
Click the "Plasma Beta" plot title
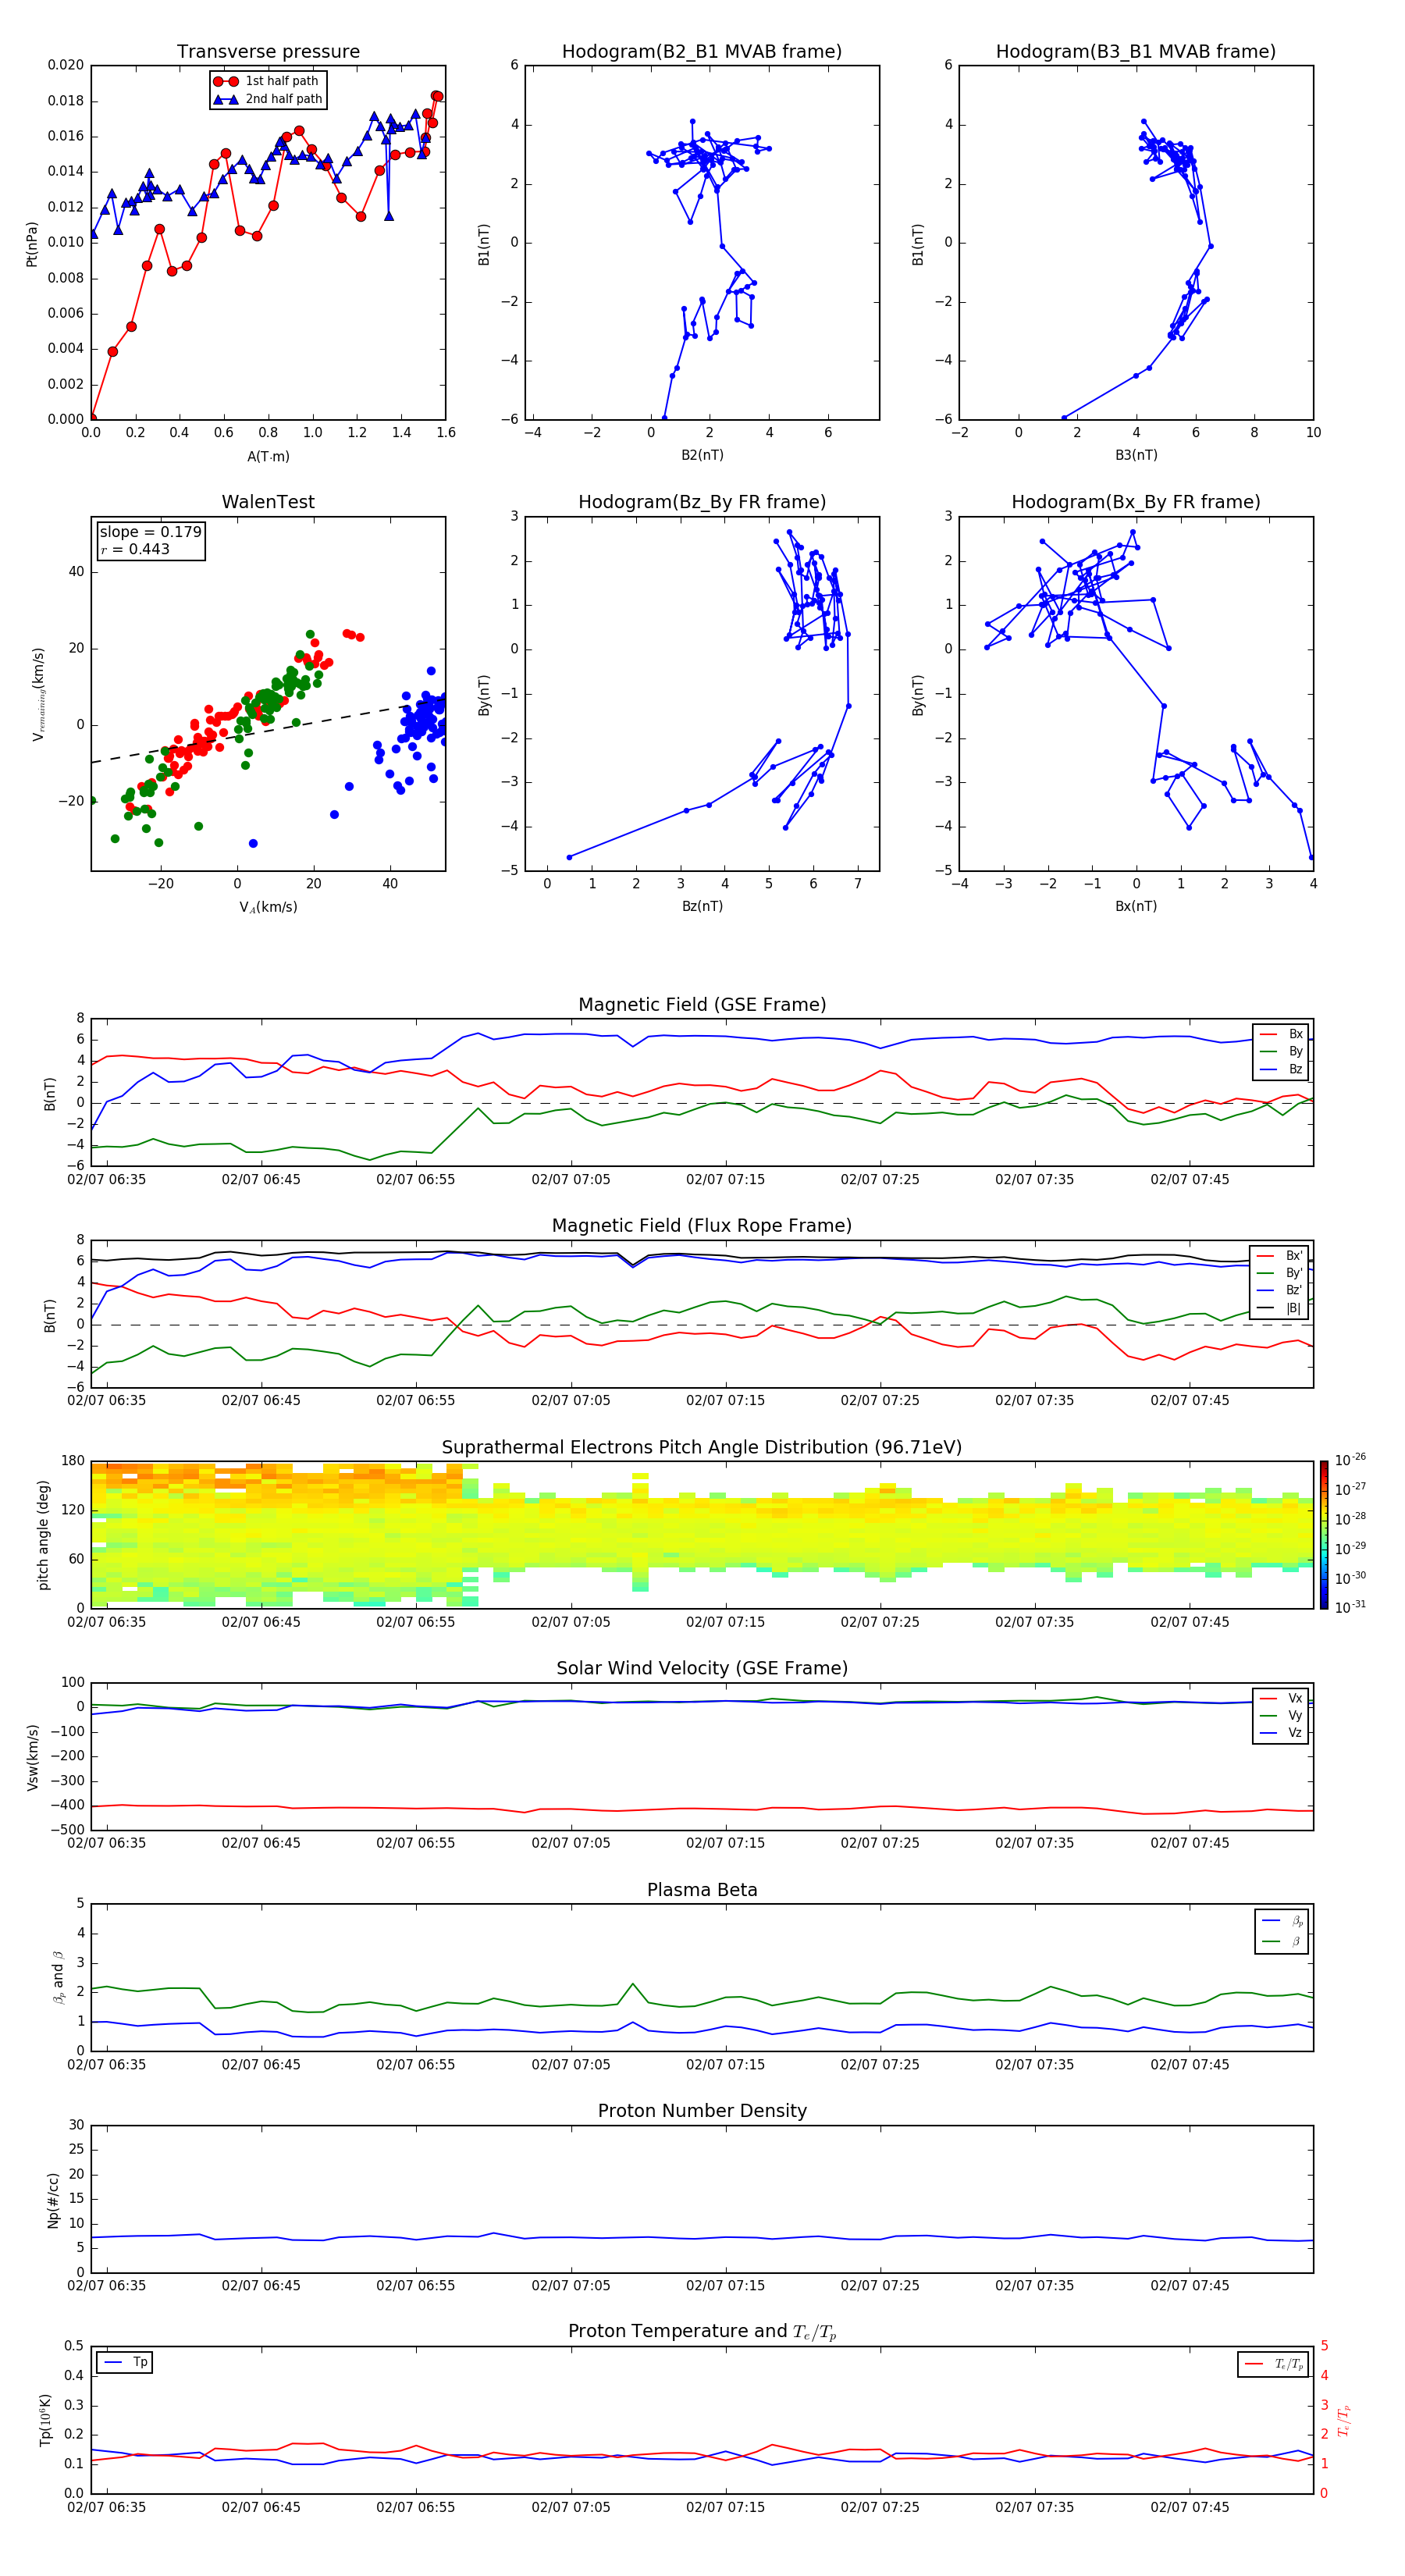pyautogui.click(x=702, y=1890)
